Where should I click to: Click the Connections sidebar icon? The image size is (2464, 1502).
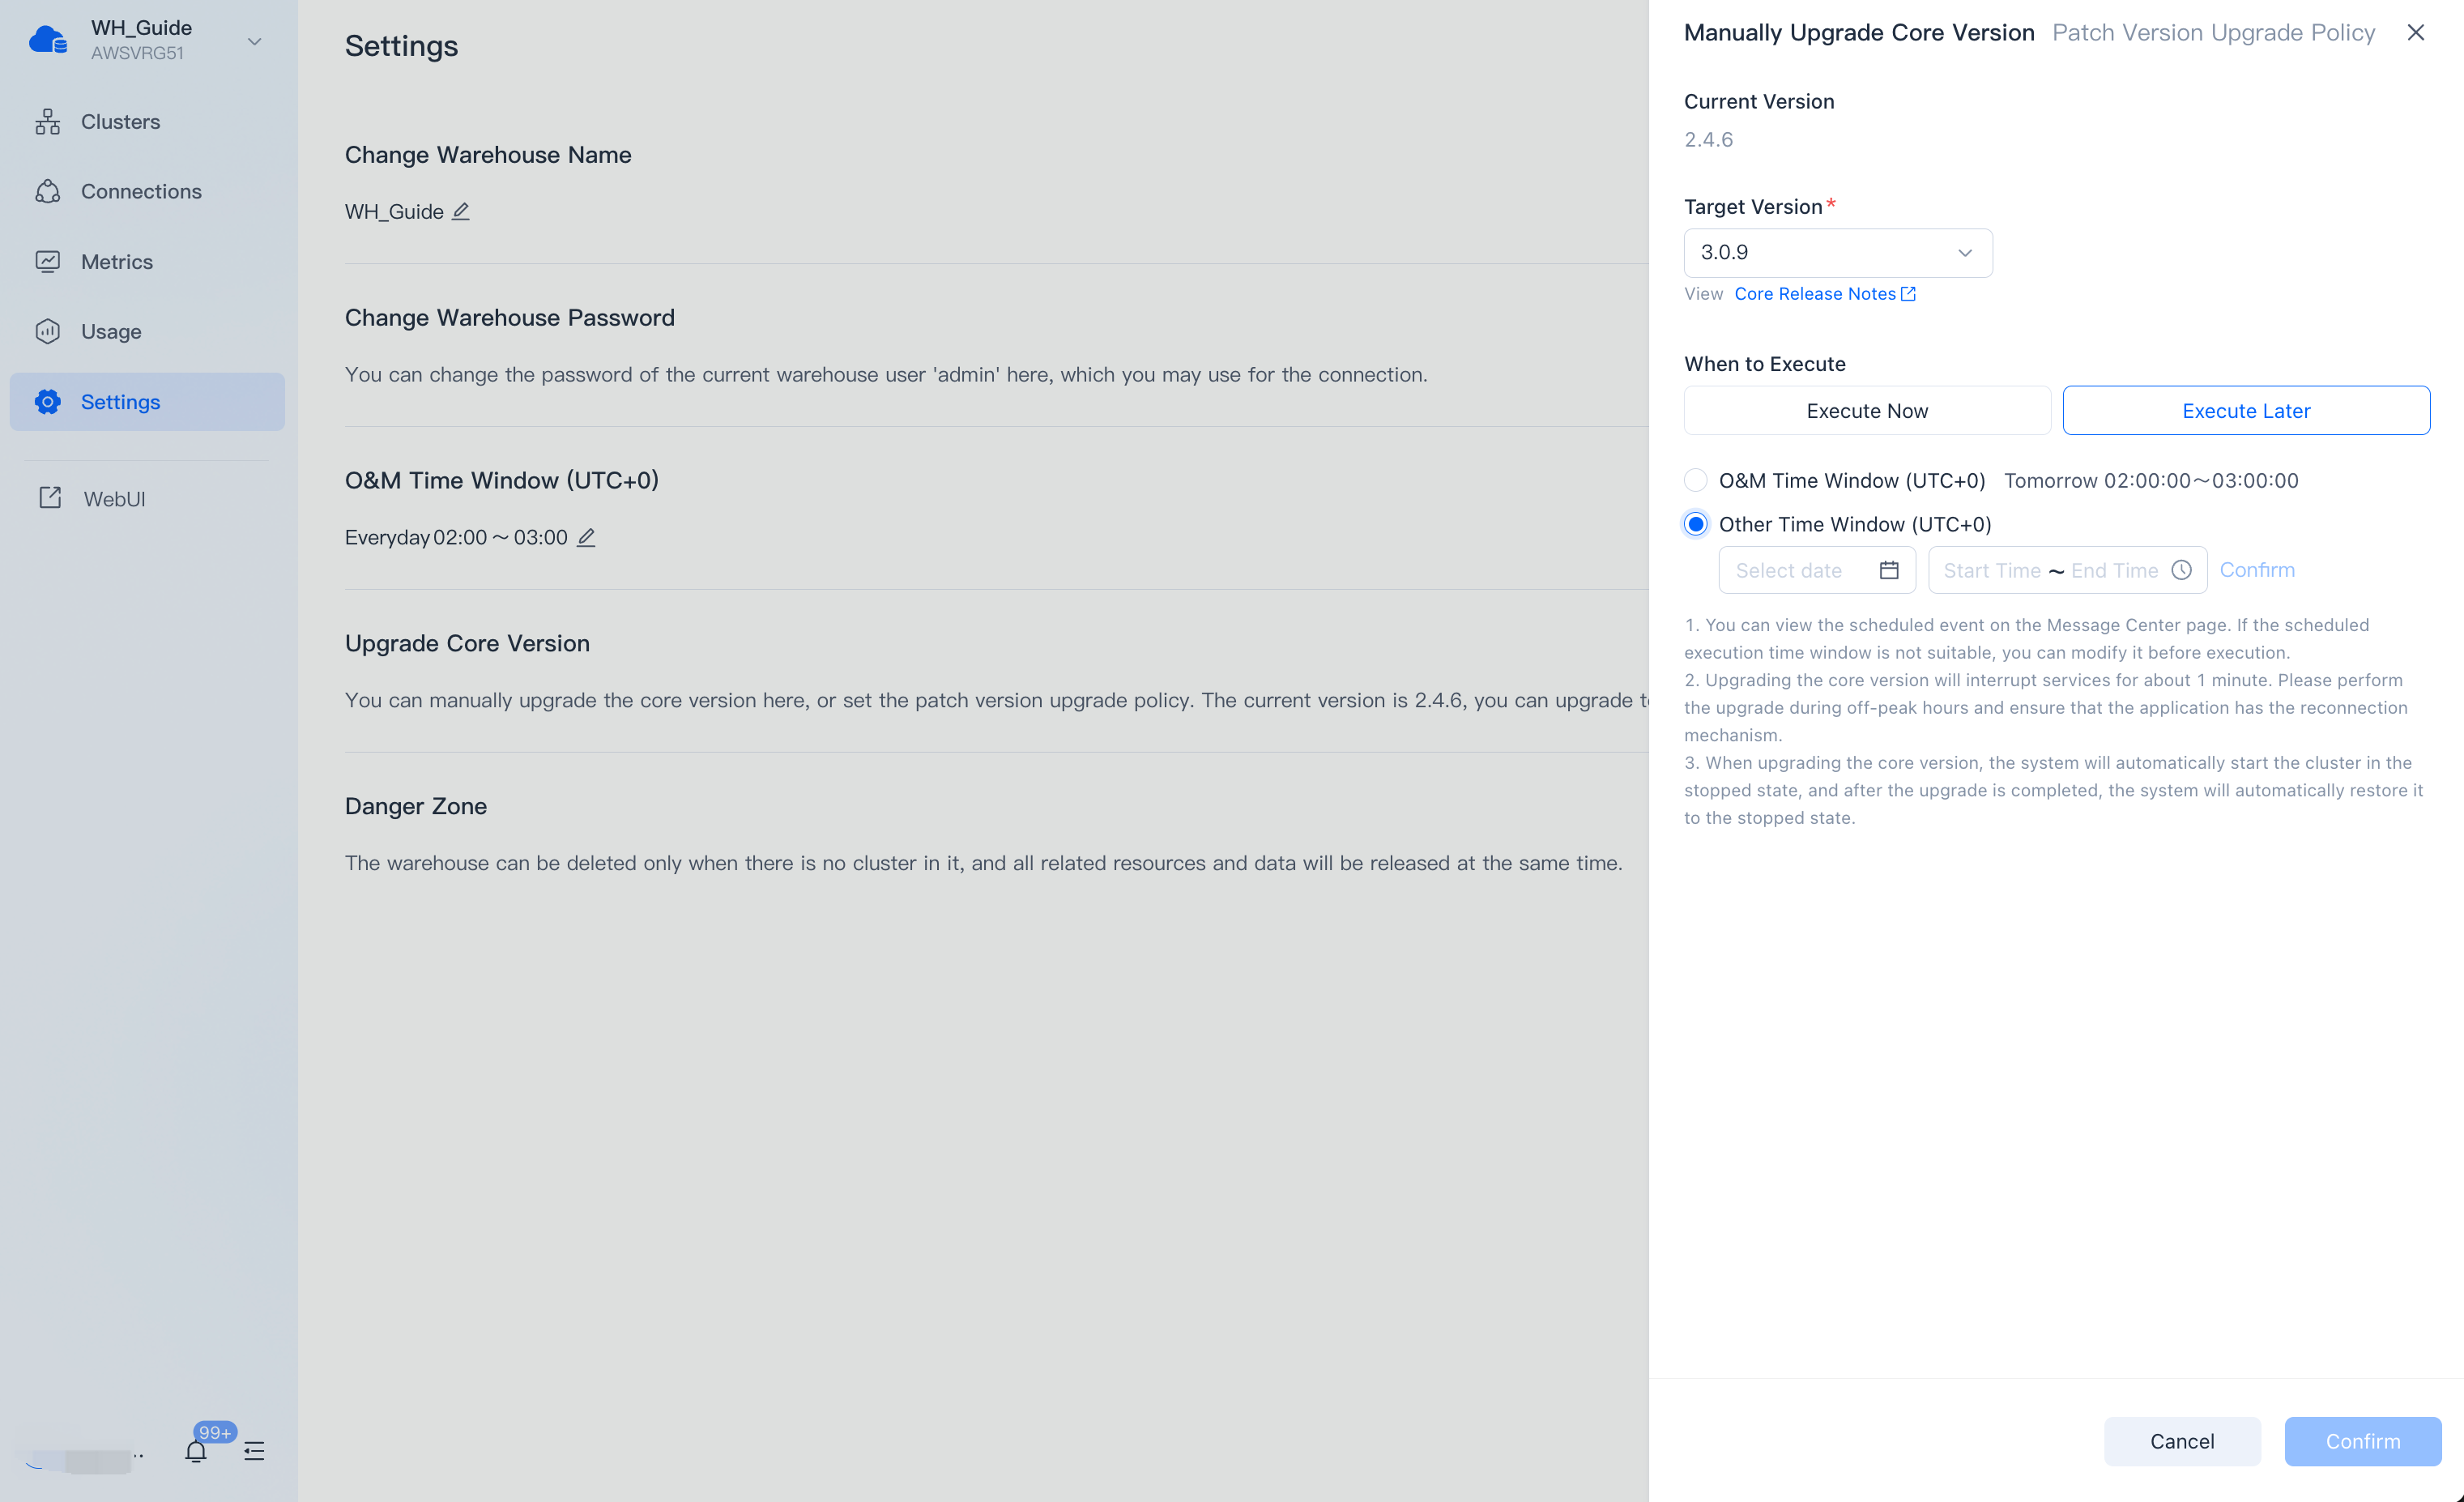pos(48,192)
